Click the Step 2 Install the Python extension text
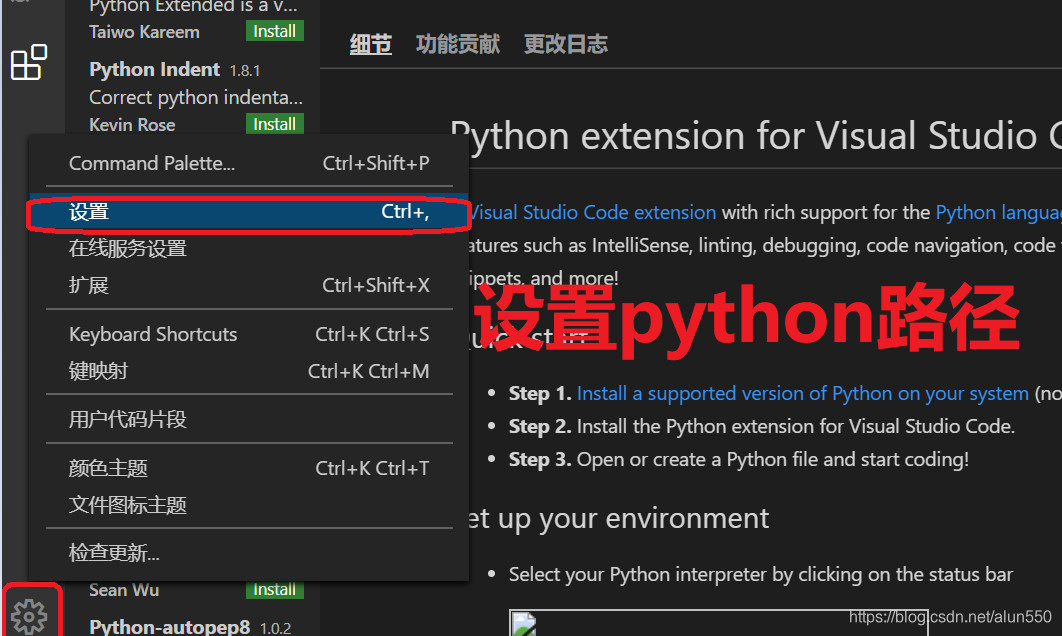This screenshot has width=1062, height=636. point(762,427)
